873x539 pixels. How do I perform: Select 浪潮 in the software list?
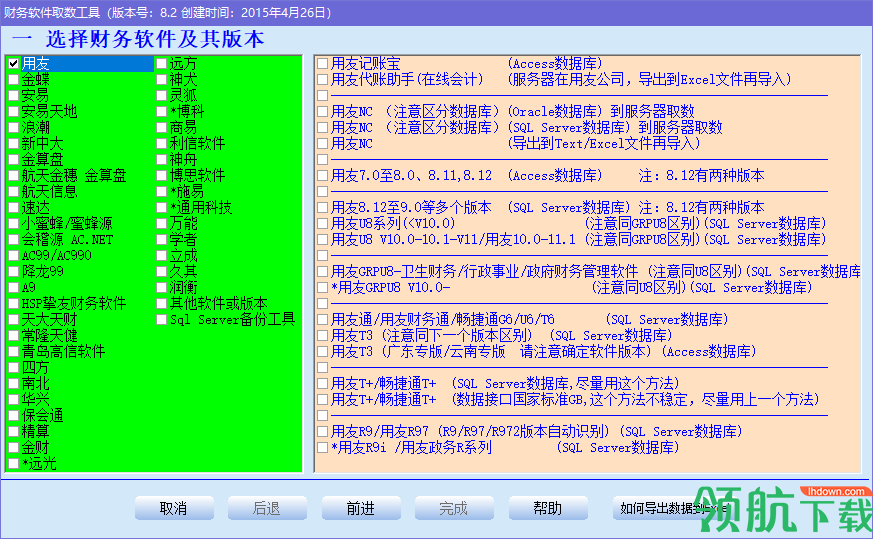(14, 128)
